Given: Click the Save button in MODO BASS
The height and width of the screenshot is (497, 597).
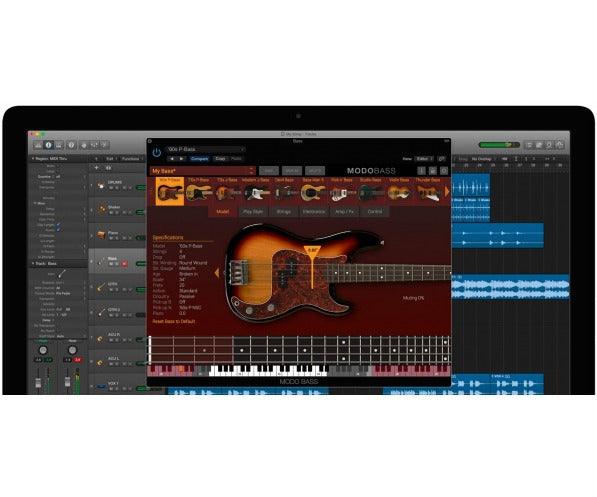Looking at the screenshot, I should point(269,171).
